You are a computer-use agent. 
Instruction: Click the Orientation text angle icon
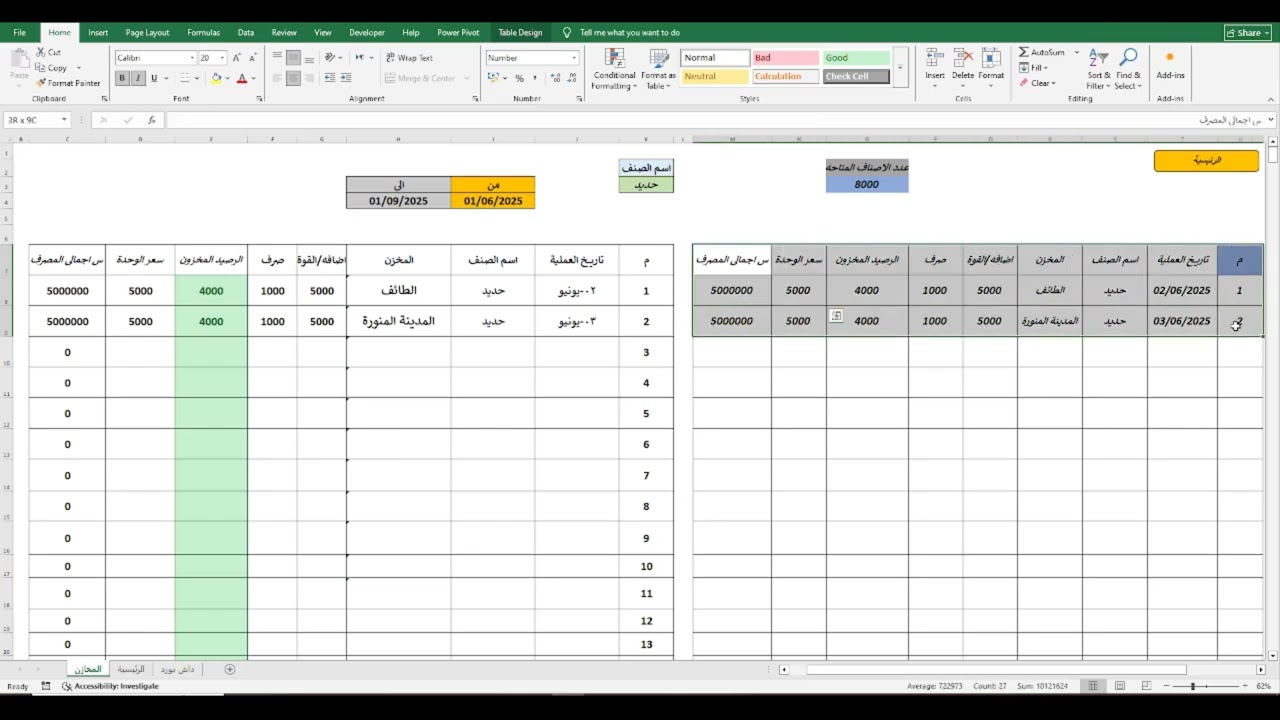click(x=330, y=58)
